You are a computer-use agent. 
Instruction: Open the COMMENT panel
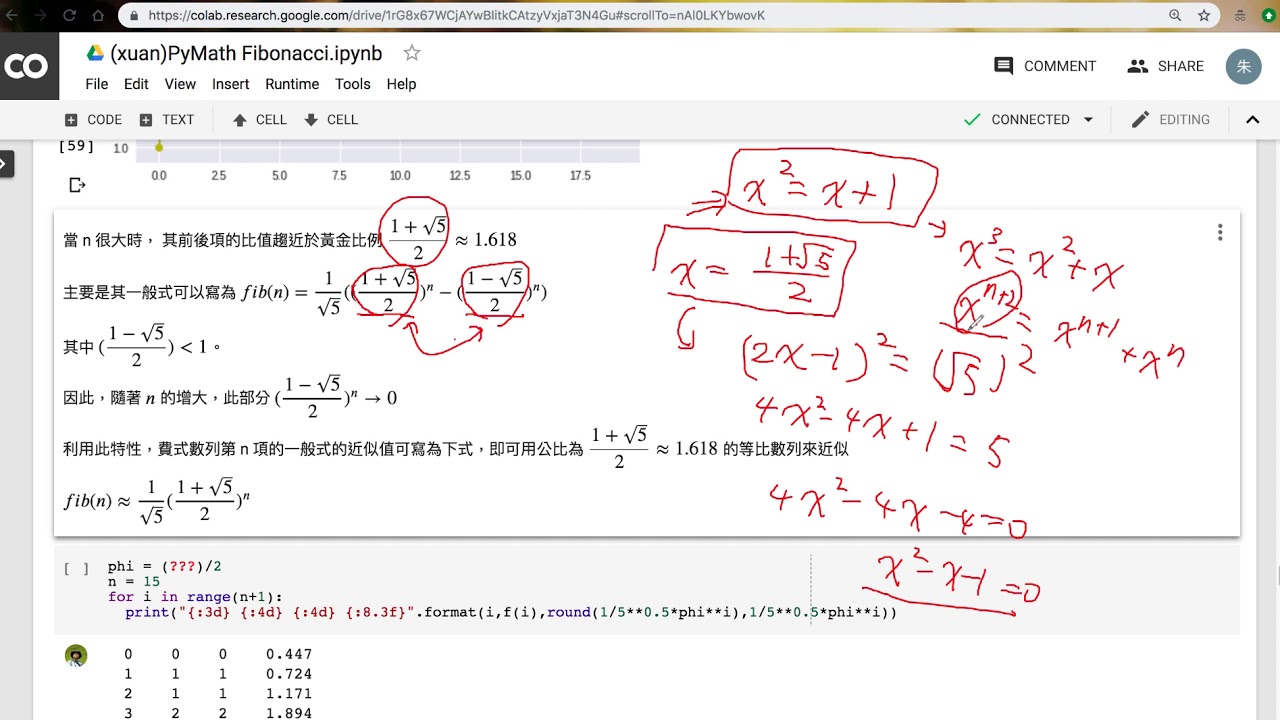[1045, 66]
